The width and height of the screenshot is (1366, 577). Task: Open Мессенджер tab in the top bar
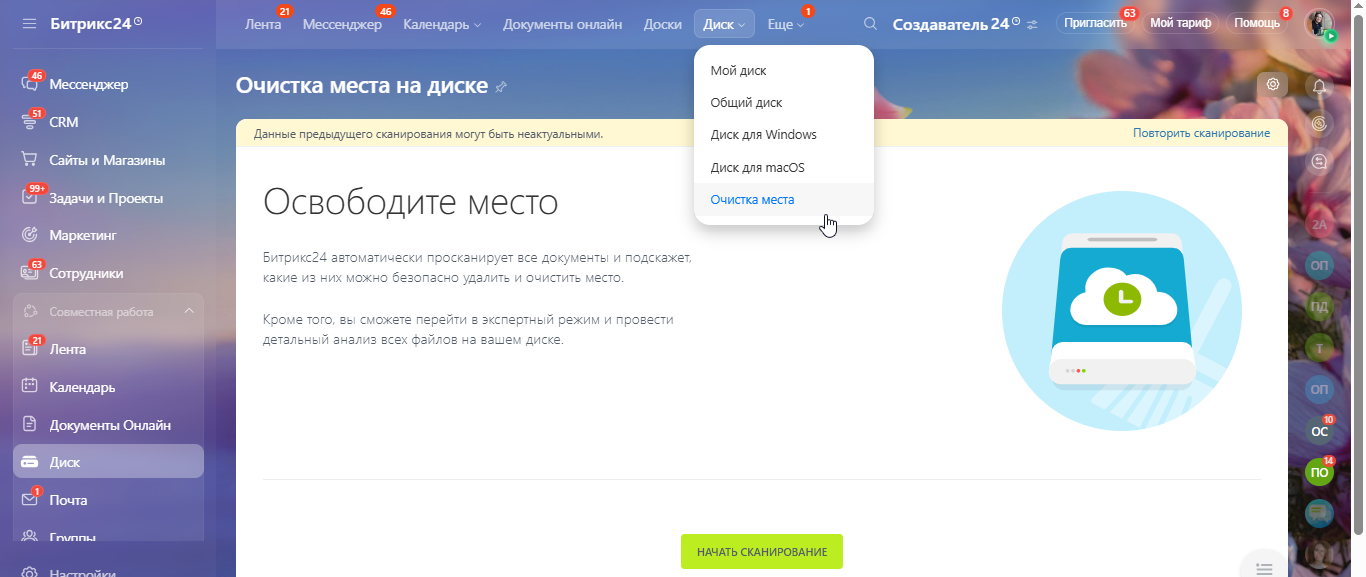click(x=342, y=24)
